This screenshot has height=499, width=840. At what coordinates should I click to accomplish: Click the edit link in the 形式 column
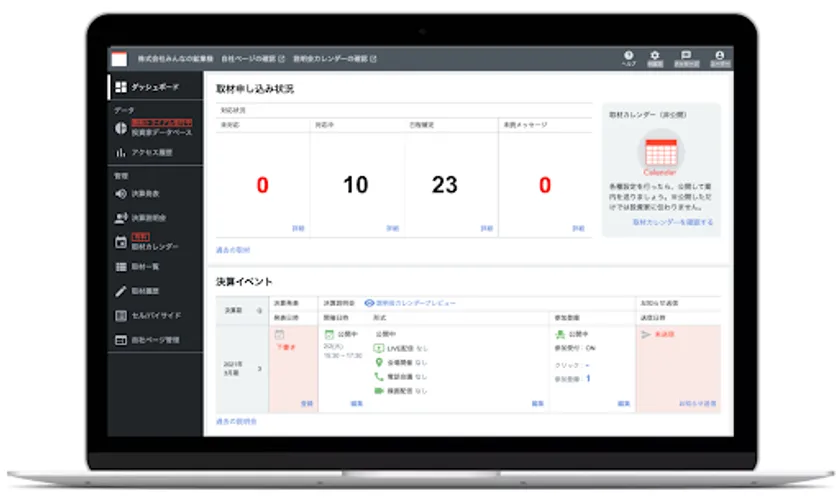(538, 404)
